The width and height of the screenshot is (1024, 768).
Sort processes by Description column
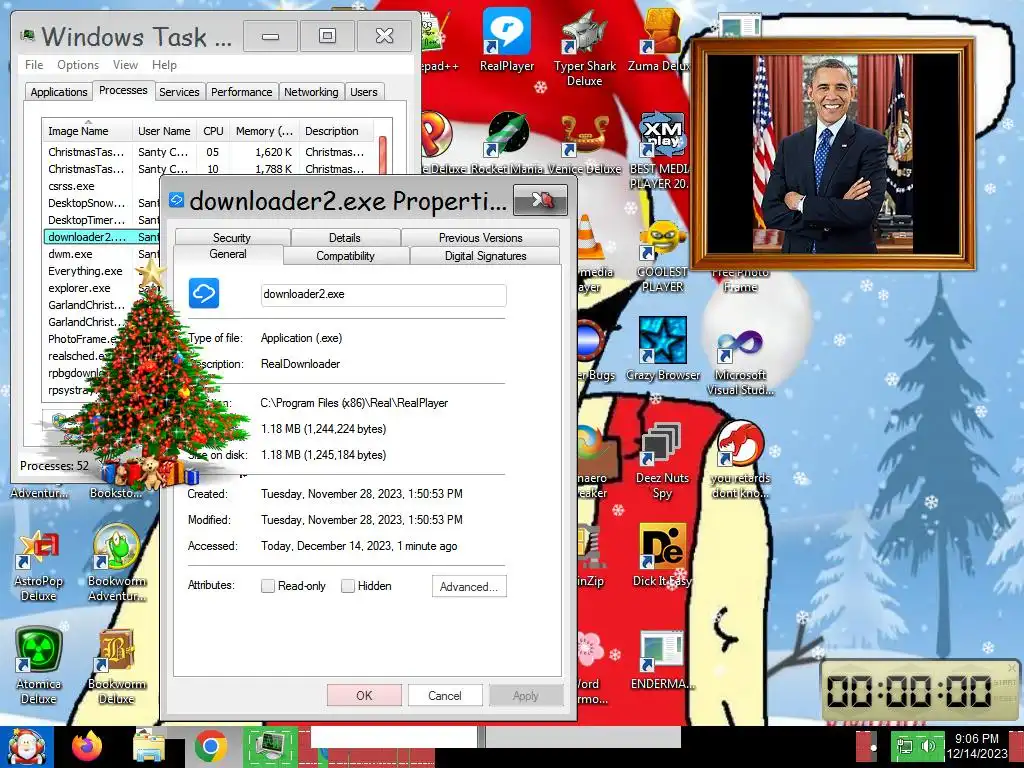(336, 131)
